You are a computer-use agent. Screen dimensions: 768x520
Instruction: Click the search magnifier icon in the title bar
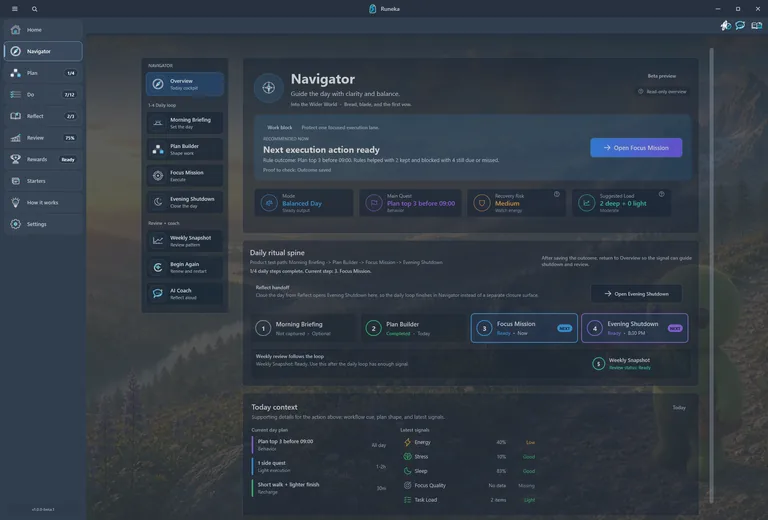(34, 9)
